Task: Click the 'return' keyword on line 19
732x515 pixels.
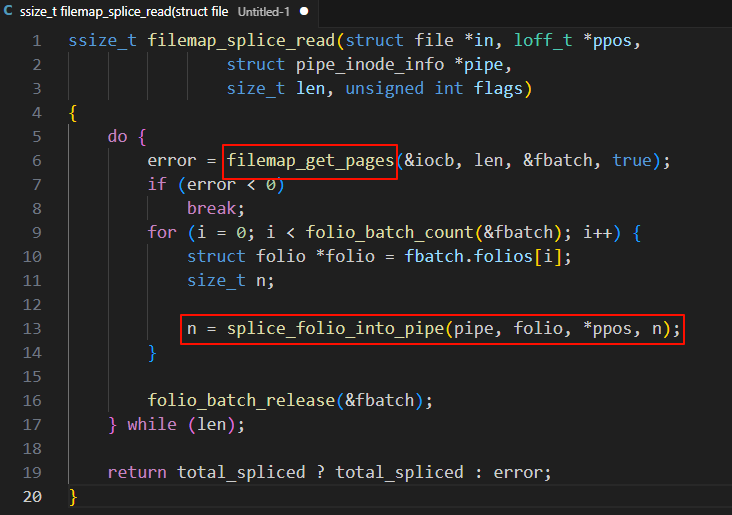Action: [x=137, y=473]
